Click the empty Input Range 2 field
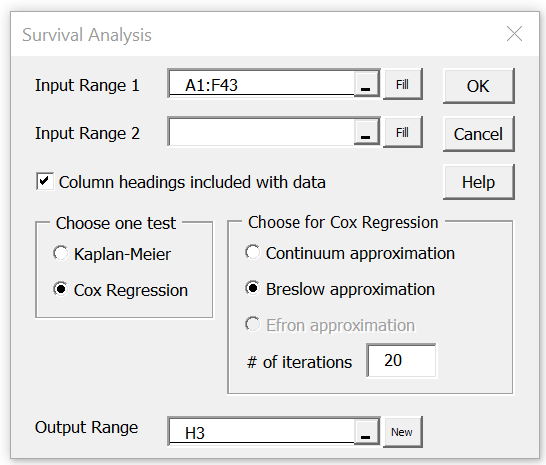Screen dimensions: 546x465 pyautogui.click(x=261, y=132)
